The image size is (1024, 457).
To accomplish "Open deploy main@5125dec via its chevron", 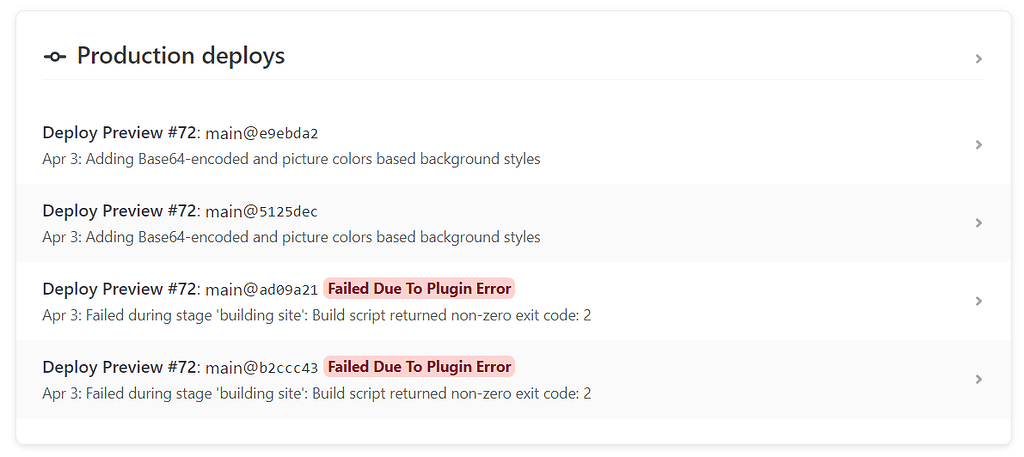I will (978, 223).
